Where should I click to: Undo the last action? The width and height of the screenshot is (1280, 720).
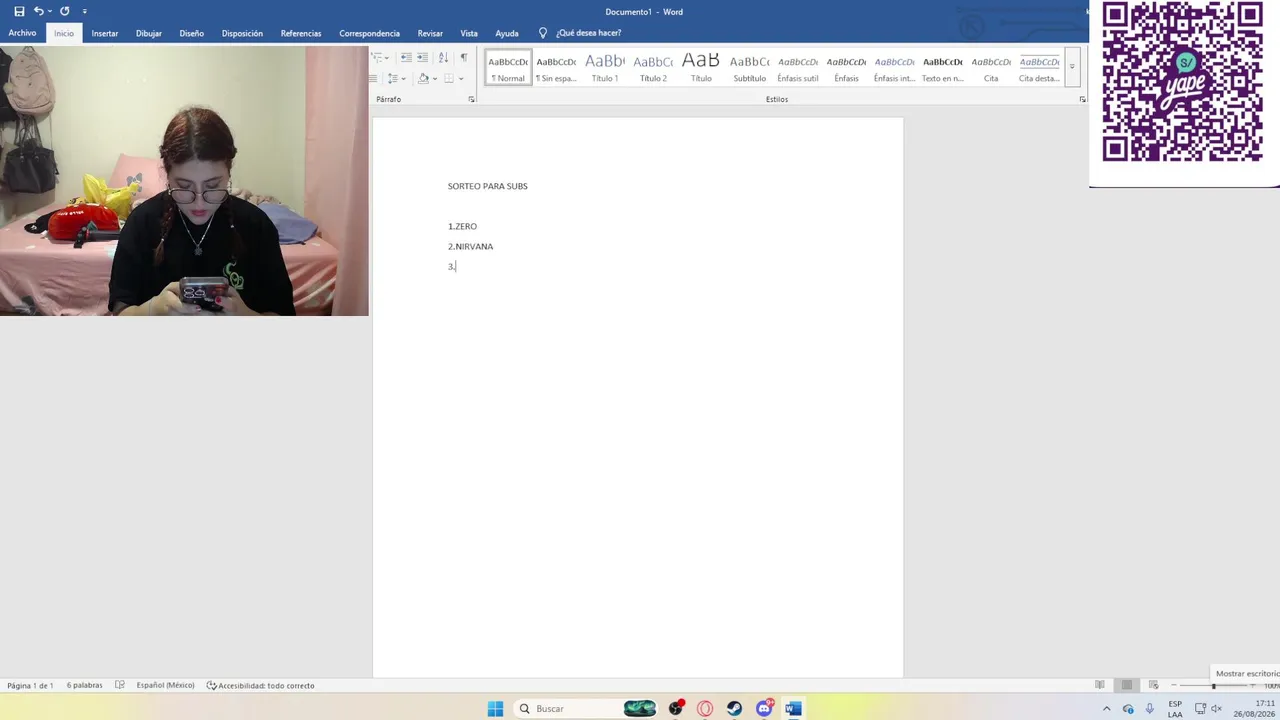(38, 11)
